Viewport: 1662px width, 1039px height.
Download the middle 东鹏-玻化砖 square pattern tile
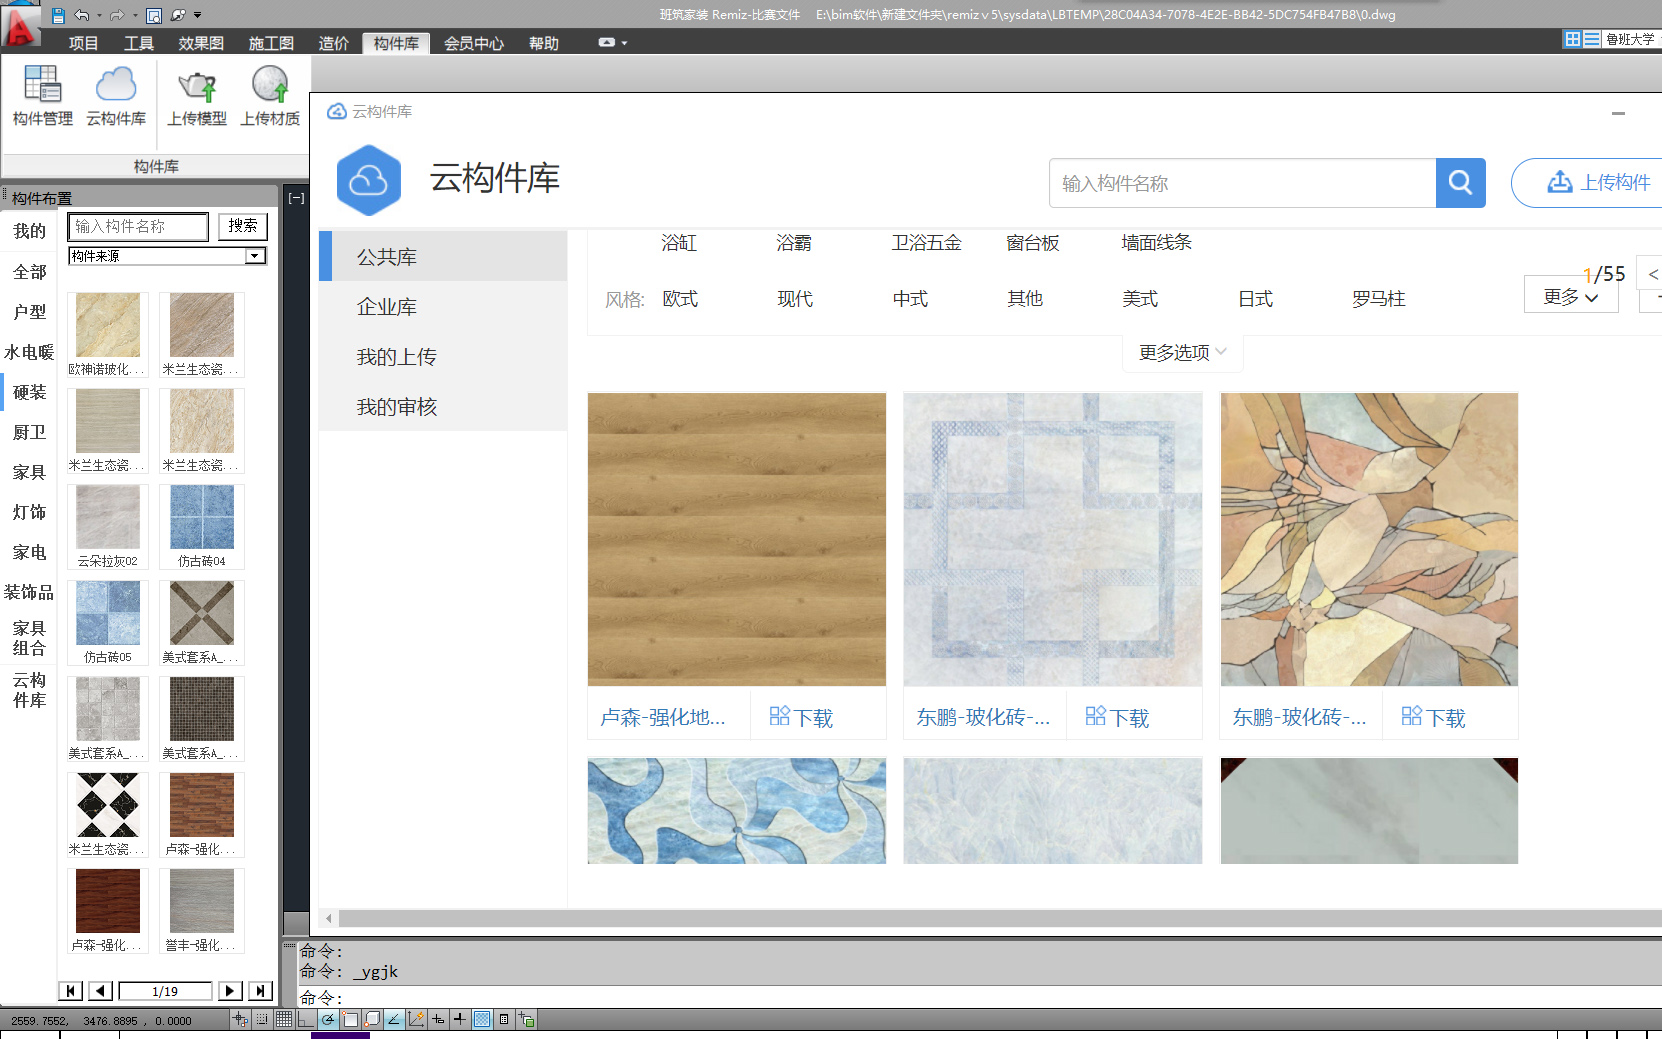tap(1117, 717)
